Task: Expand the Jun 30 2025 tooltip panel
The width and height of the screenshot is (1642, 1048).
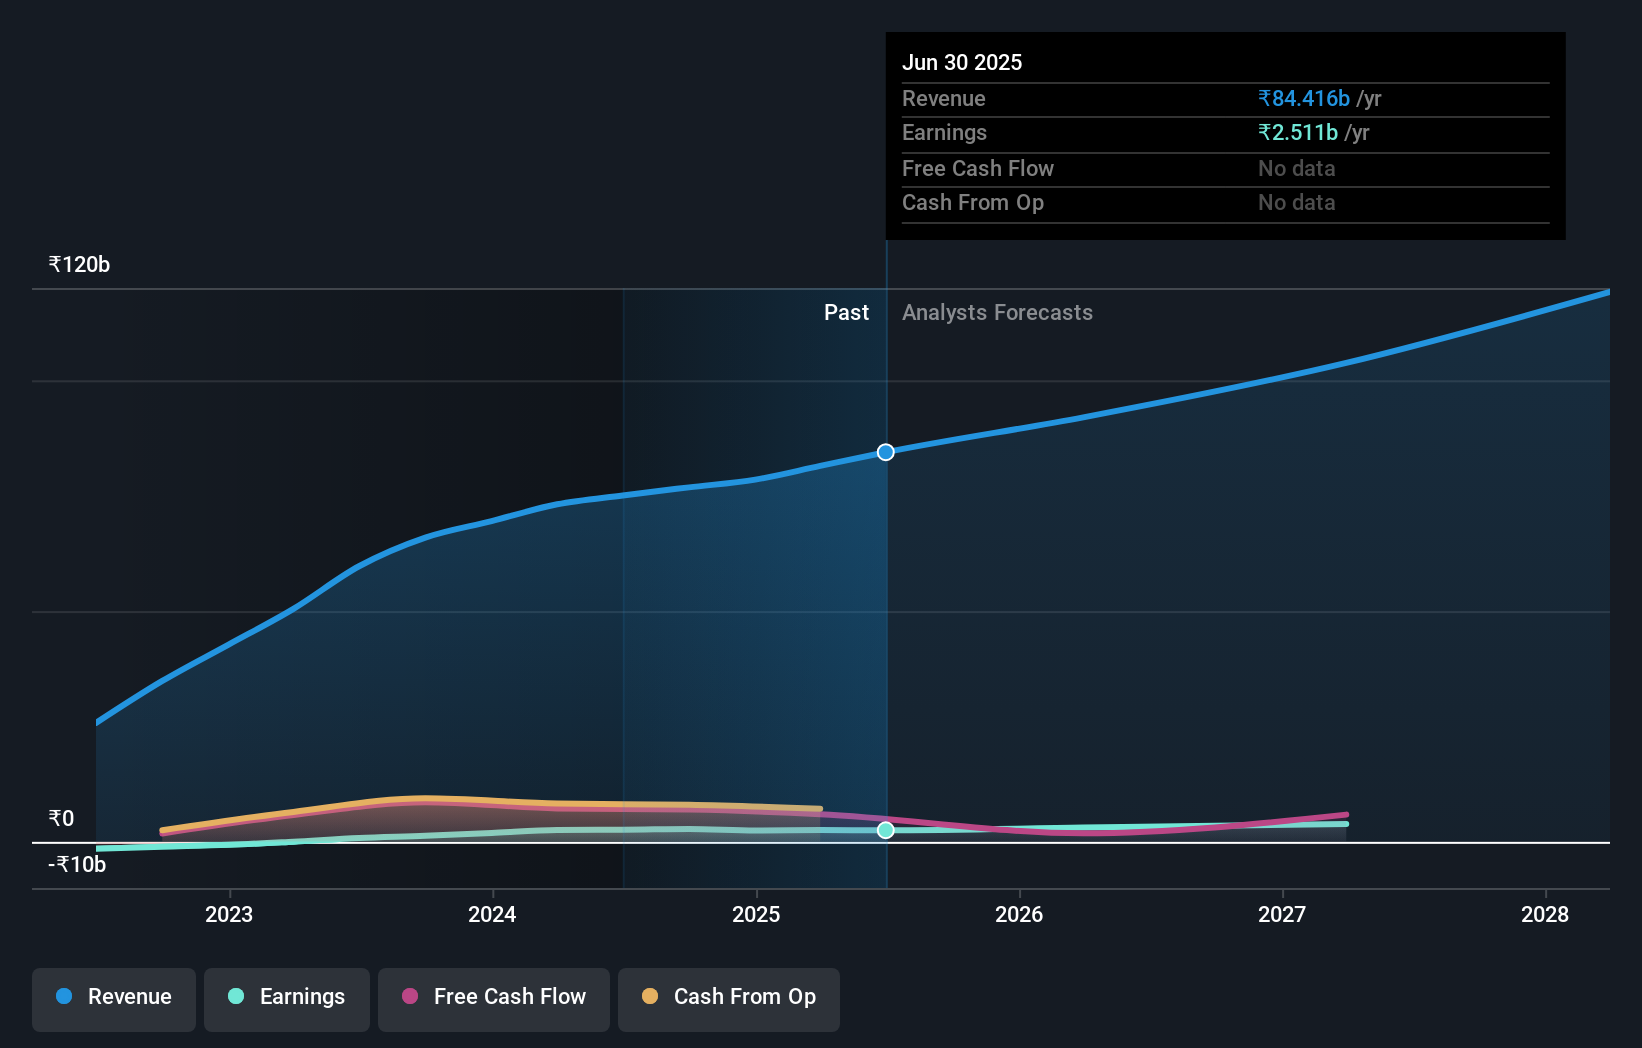Action: pos(1225,136)
